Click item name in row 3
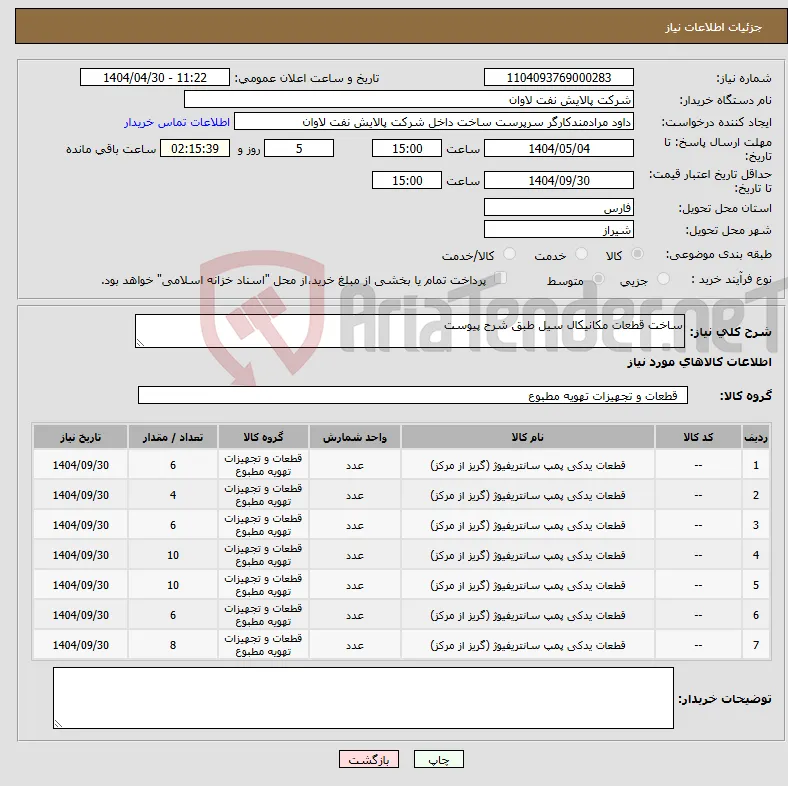Image resolution: width=788 pixels, height=786 pixels. pos(528,525)
